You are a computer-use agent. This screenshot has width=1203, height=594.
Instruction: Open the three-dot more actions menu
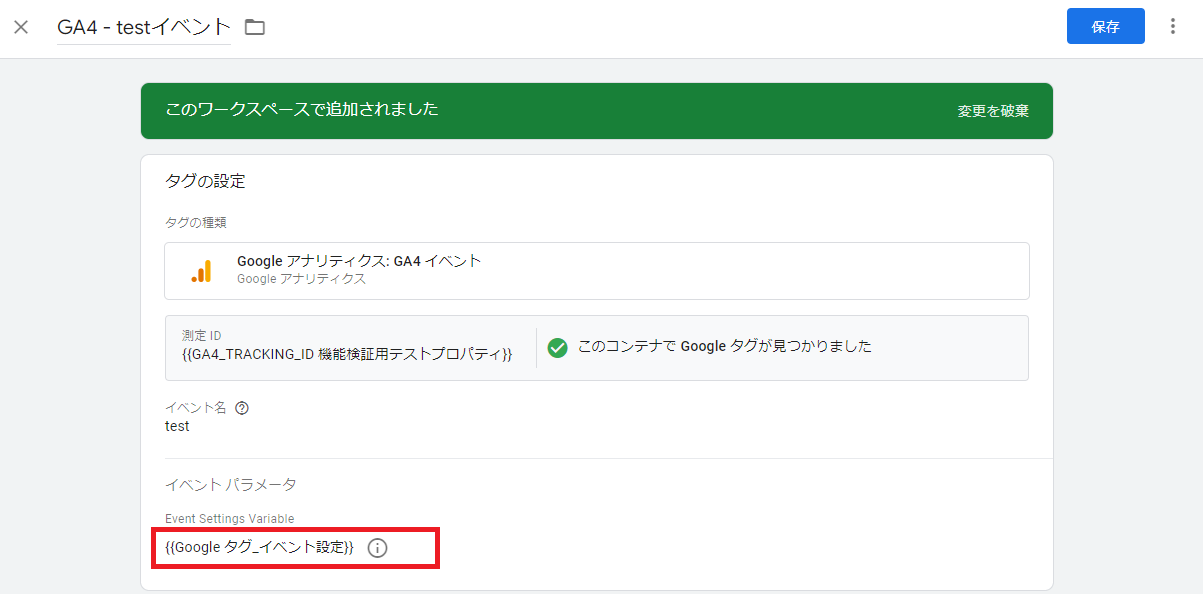(1173, 27)
